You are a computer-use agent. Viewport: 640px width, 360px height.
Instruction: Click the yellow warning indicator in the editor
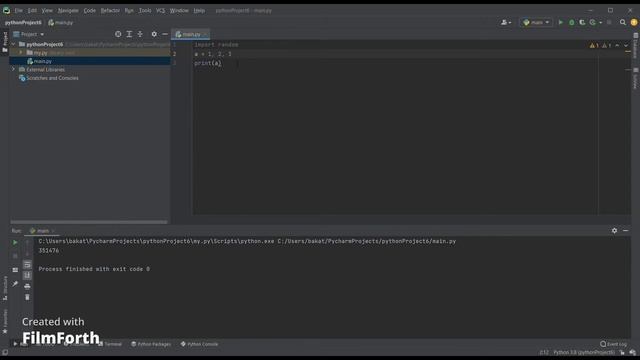point(594,45)
